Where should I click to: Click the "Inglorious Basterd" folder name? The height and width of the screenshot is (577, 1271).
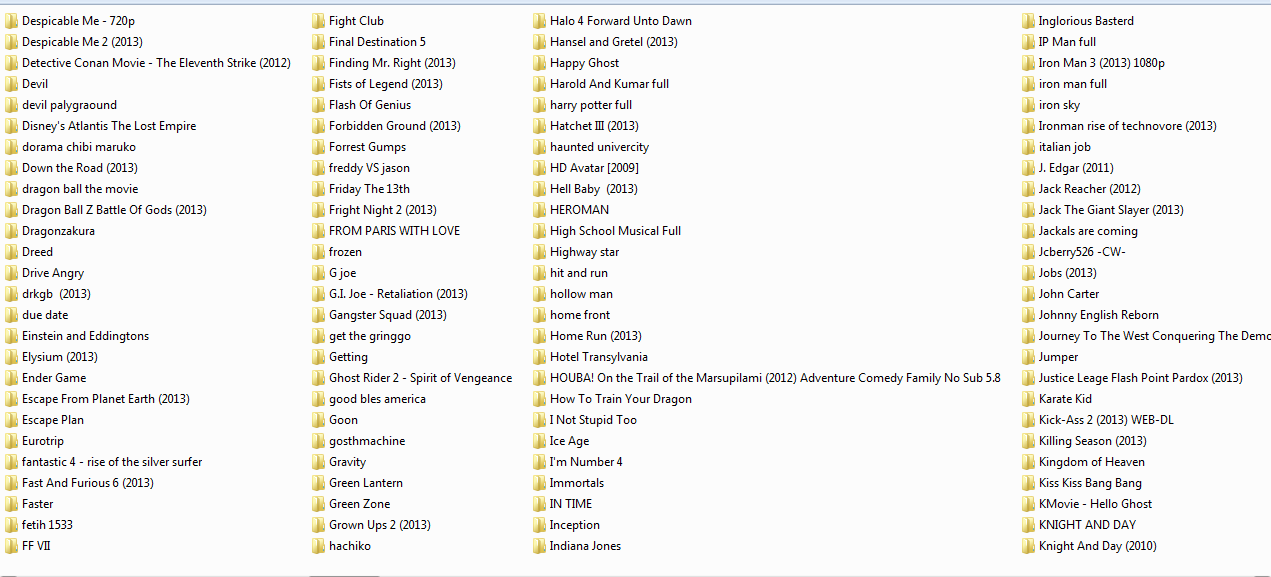point(1086,21)
